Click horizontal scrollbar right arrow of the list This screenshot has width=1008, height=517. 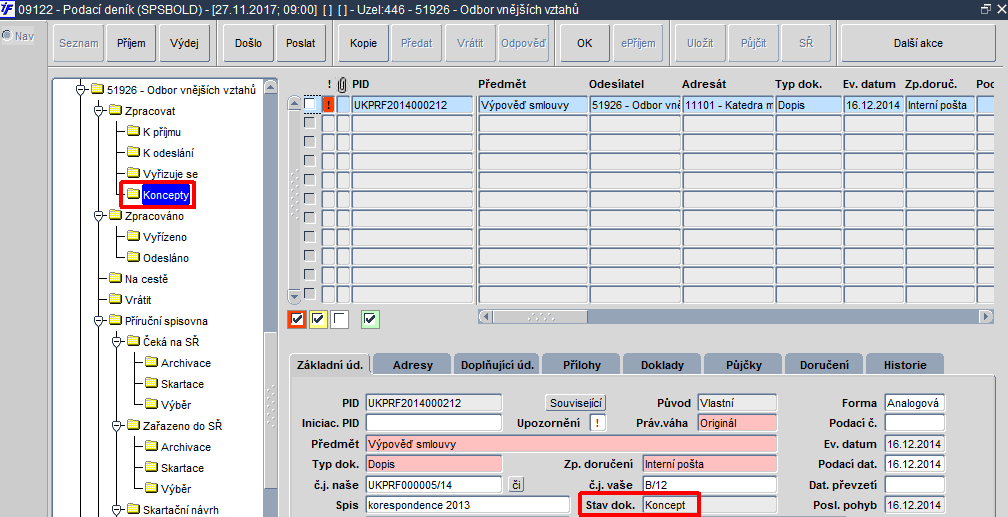coord(986,316)
